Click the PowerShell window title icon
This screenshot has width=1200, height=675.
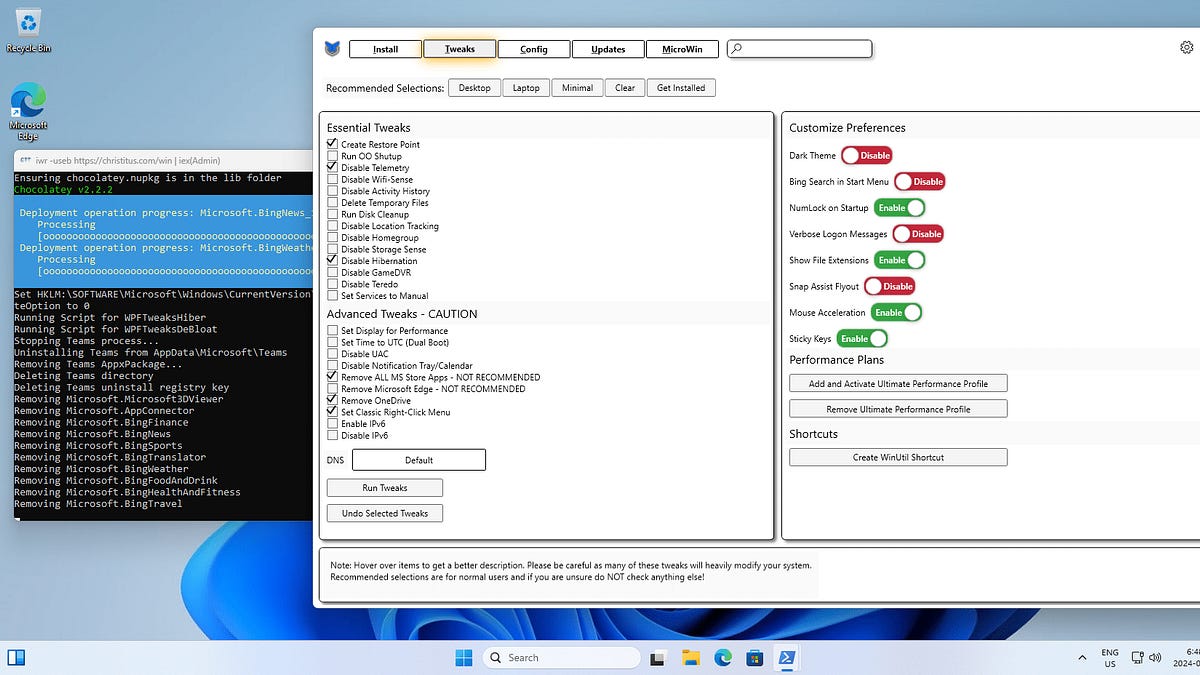23,160
